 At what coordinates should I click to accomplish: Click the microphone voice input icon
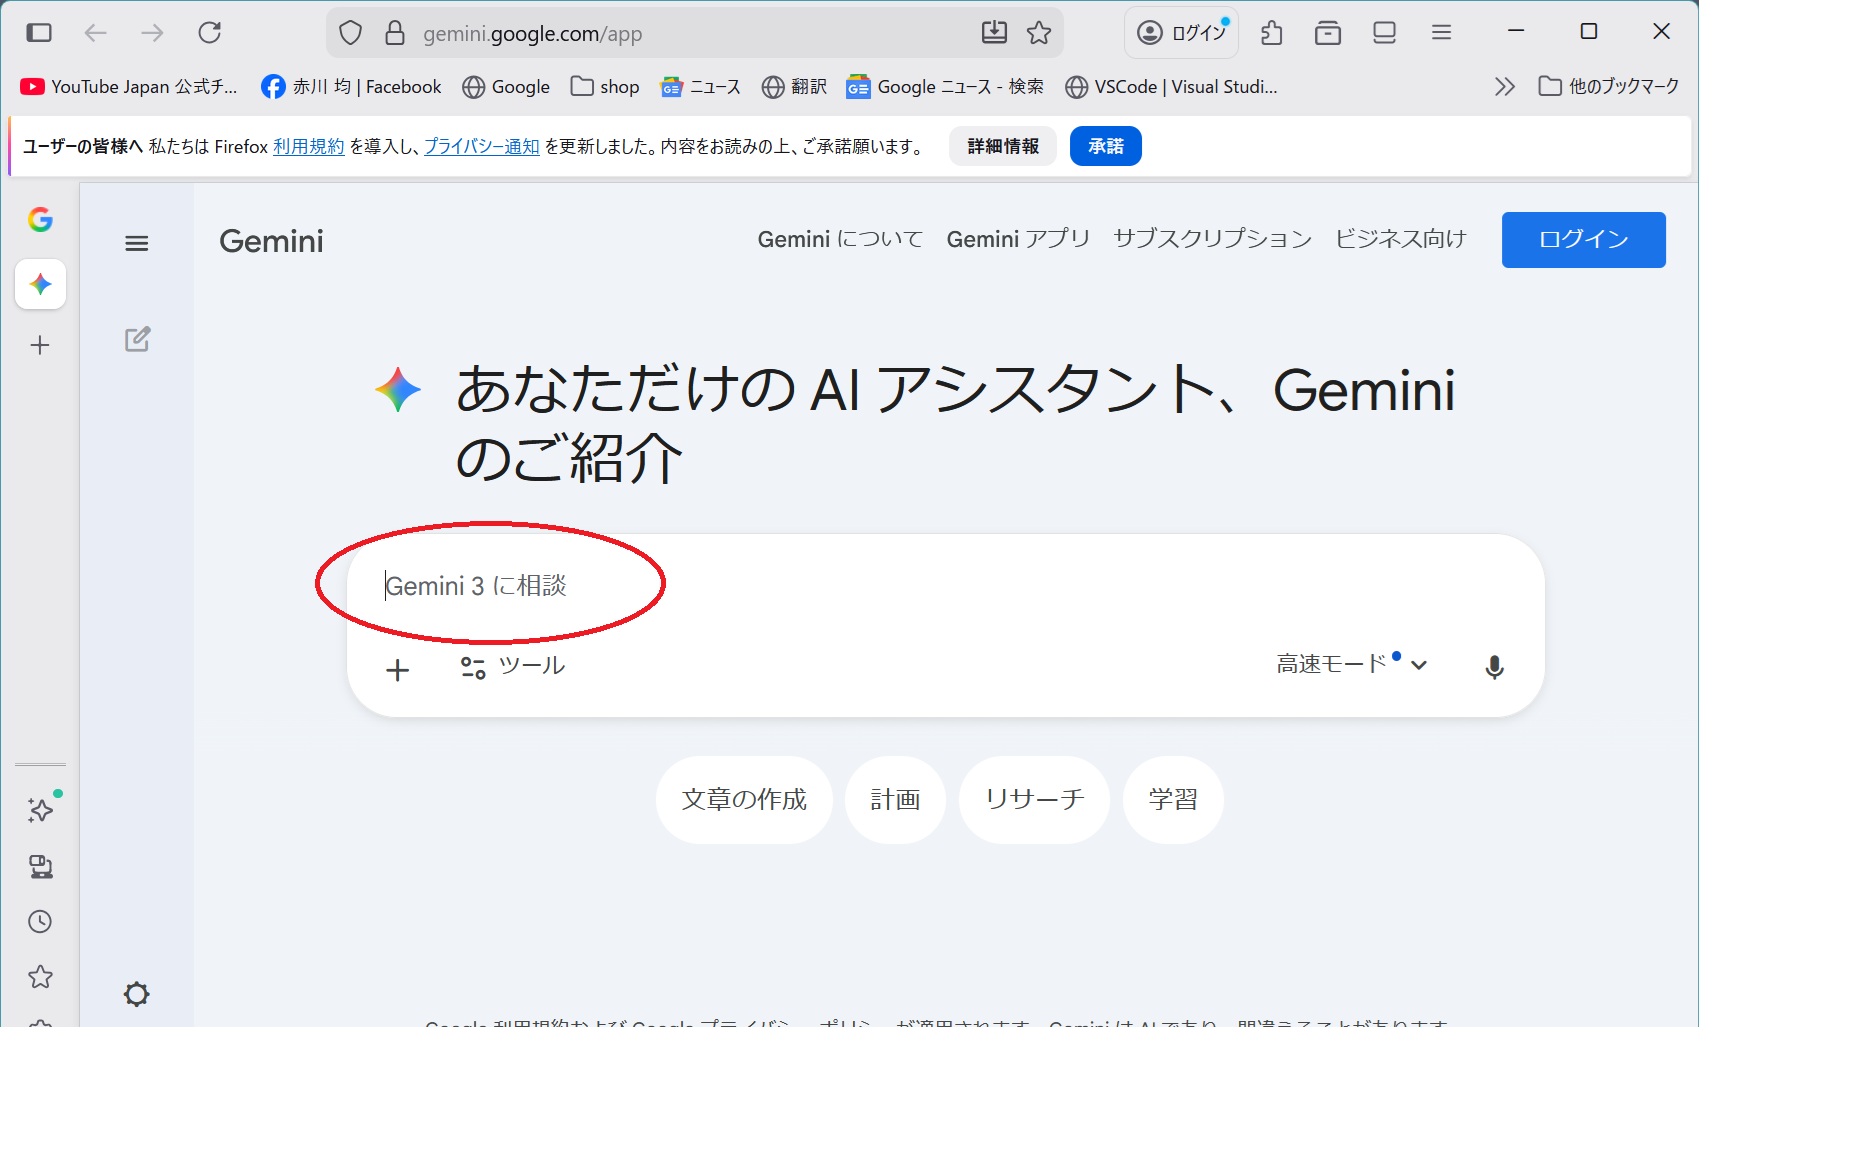(1494, 667)
